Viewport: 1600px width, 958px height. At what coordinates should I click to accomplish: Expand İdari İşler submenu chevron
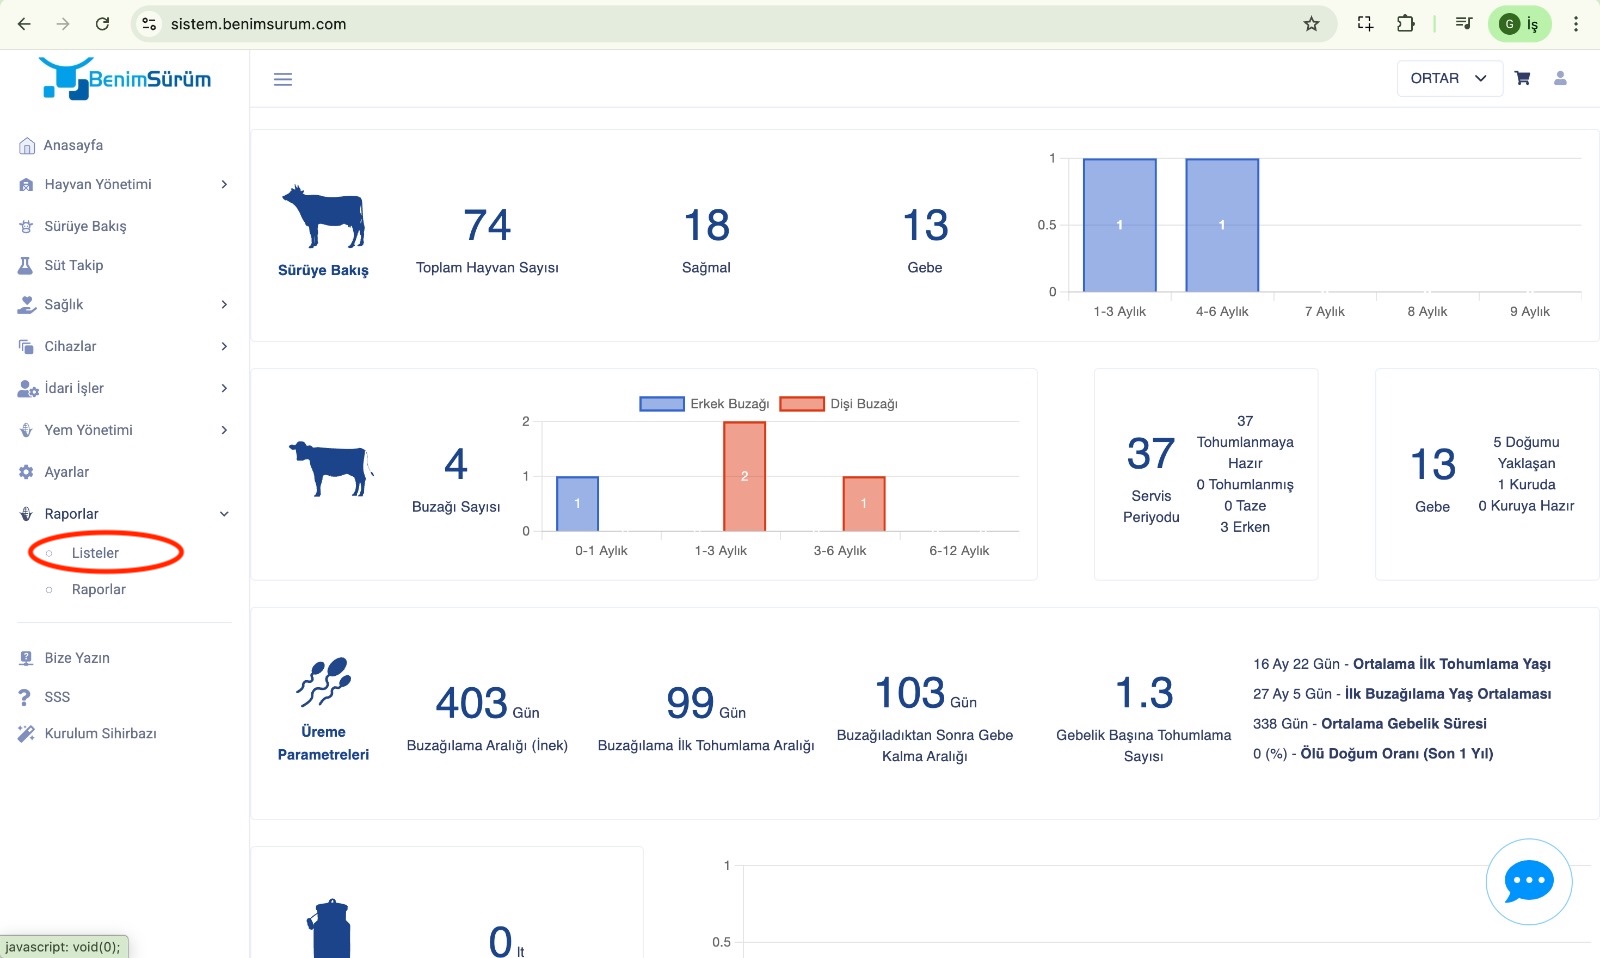[x=224, y=389]
